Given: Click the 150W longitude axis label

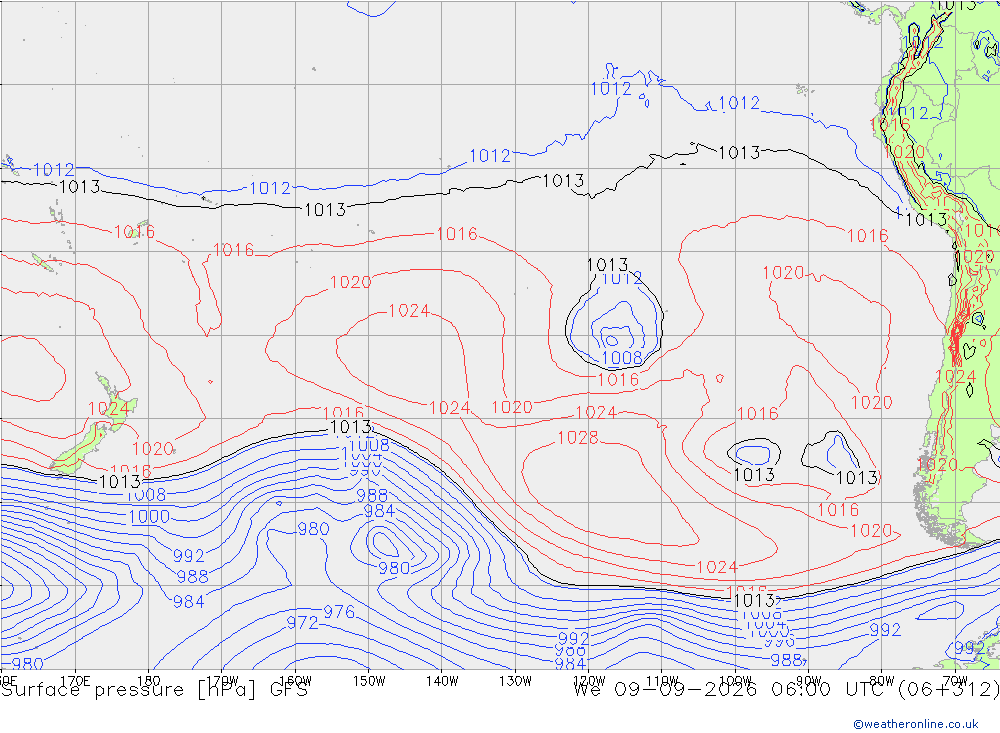Looking at the screenshot, I should click(x=369, y=681).
